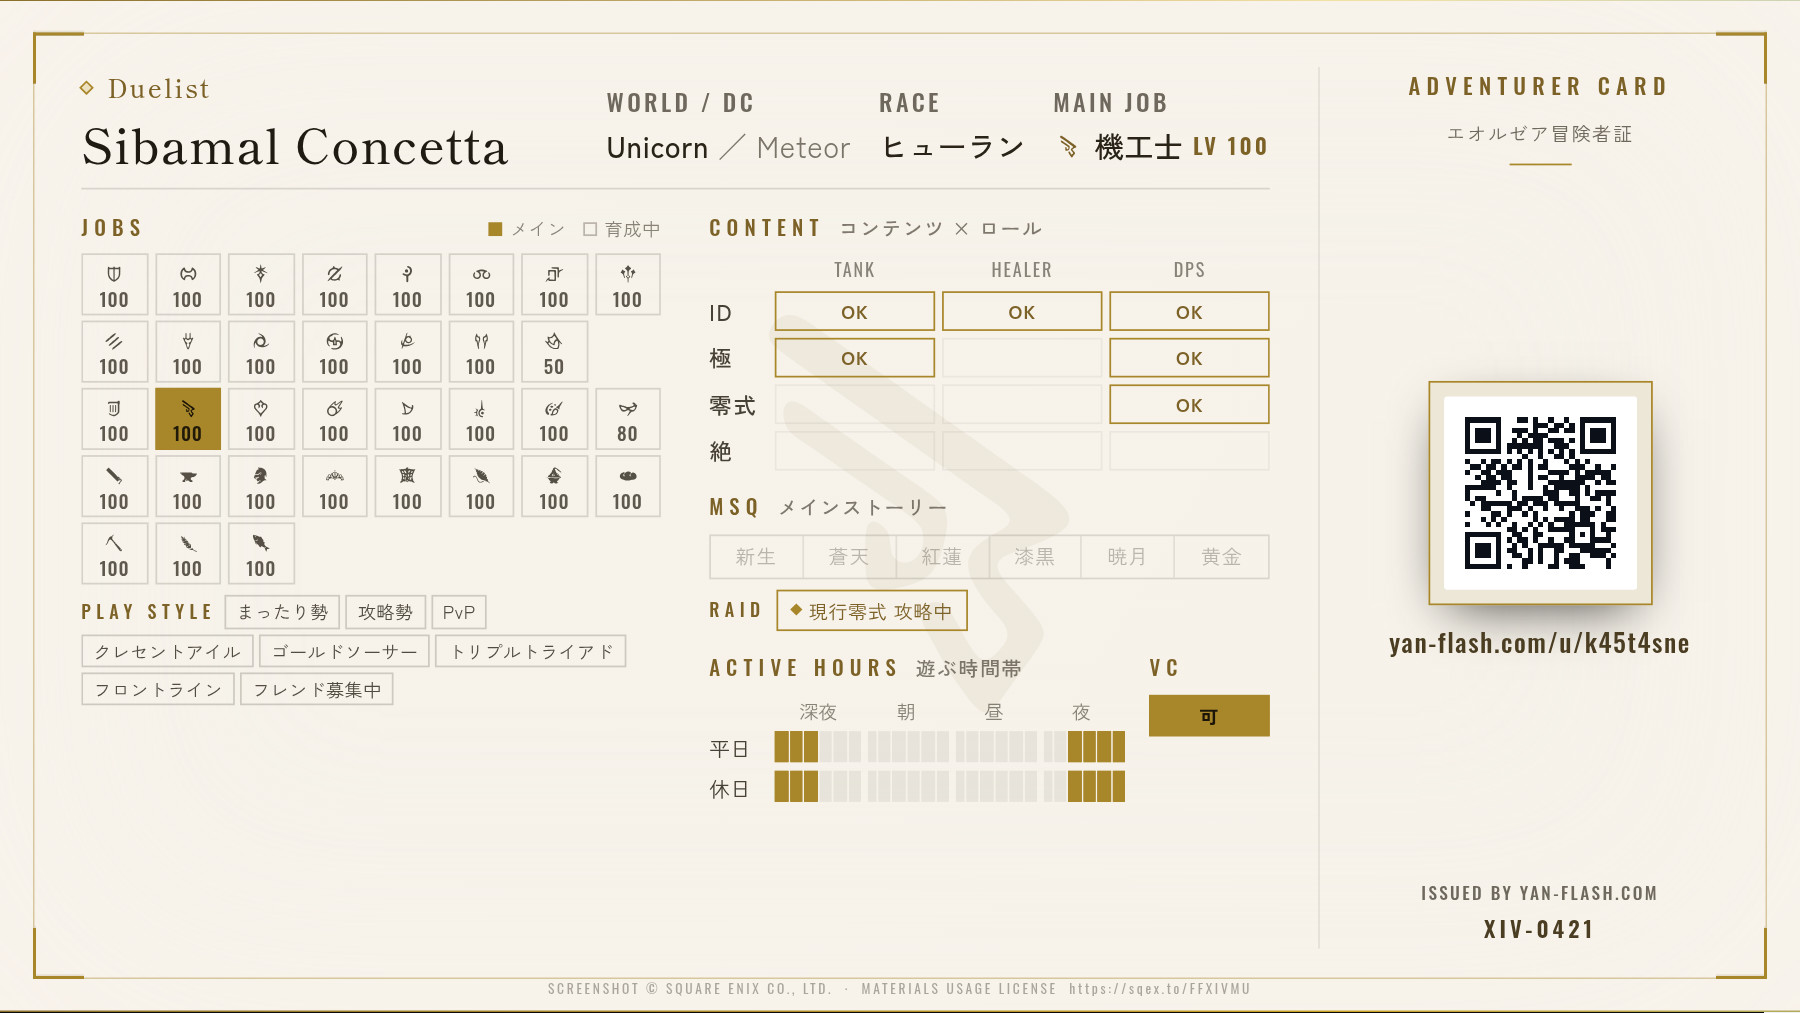This screenshot has height=1013, width=1800.
Task: Click the Paladin shield job icon
Action: click(114, 274)
